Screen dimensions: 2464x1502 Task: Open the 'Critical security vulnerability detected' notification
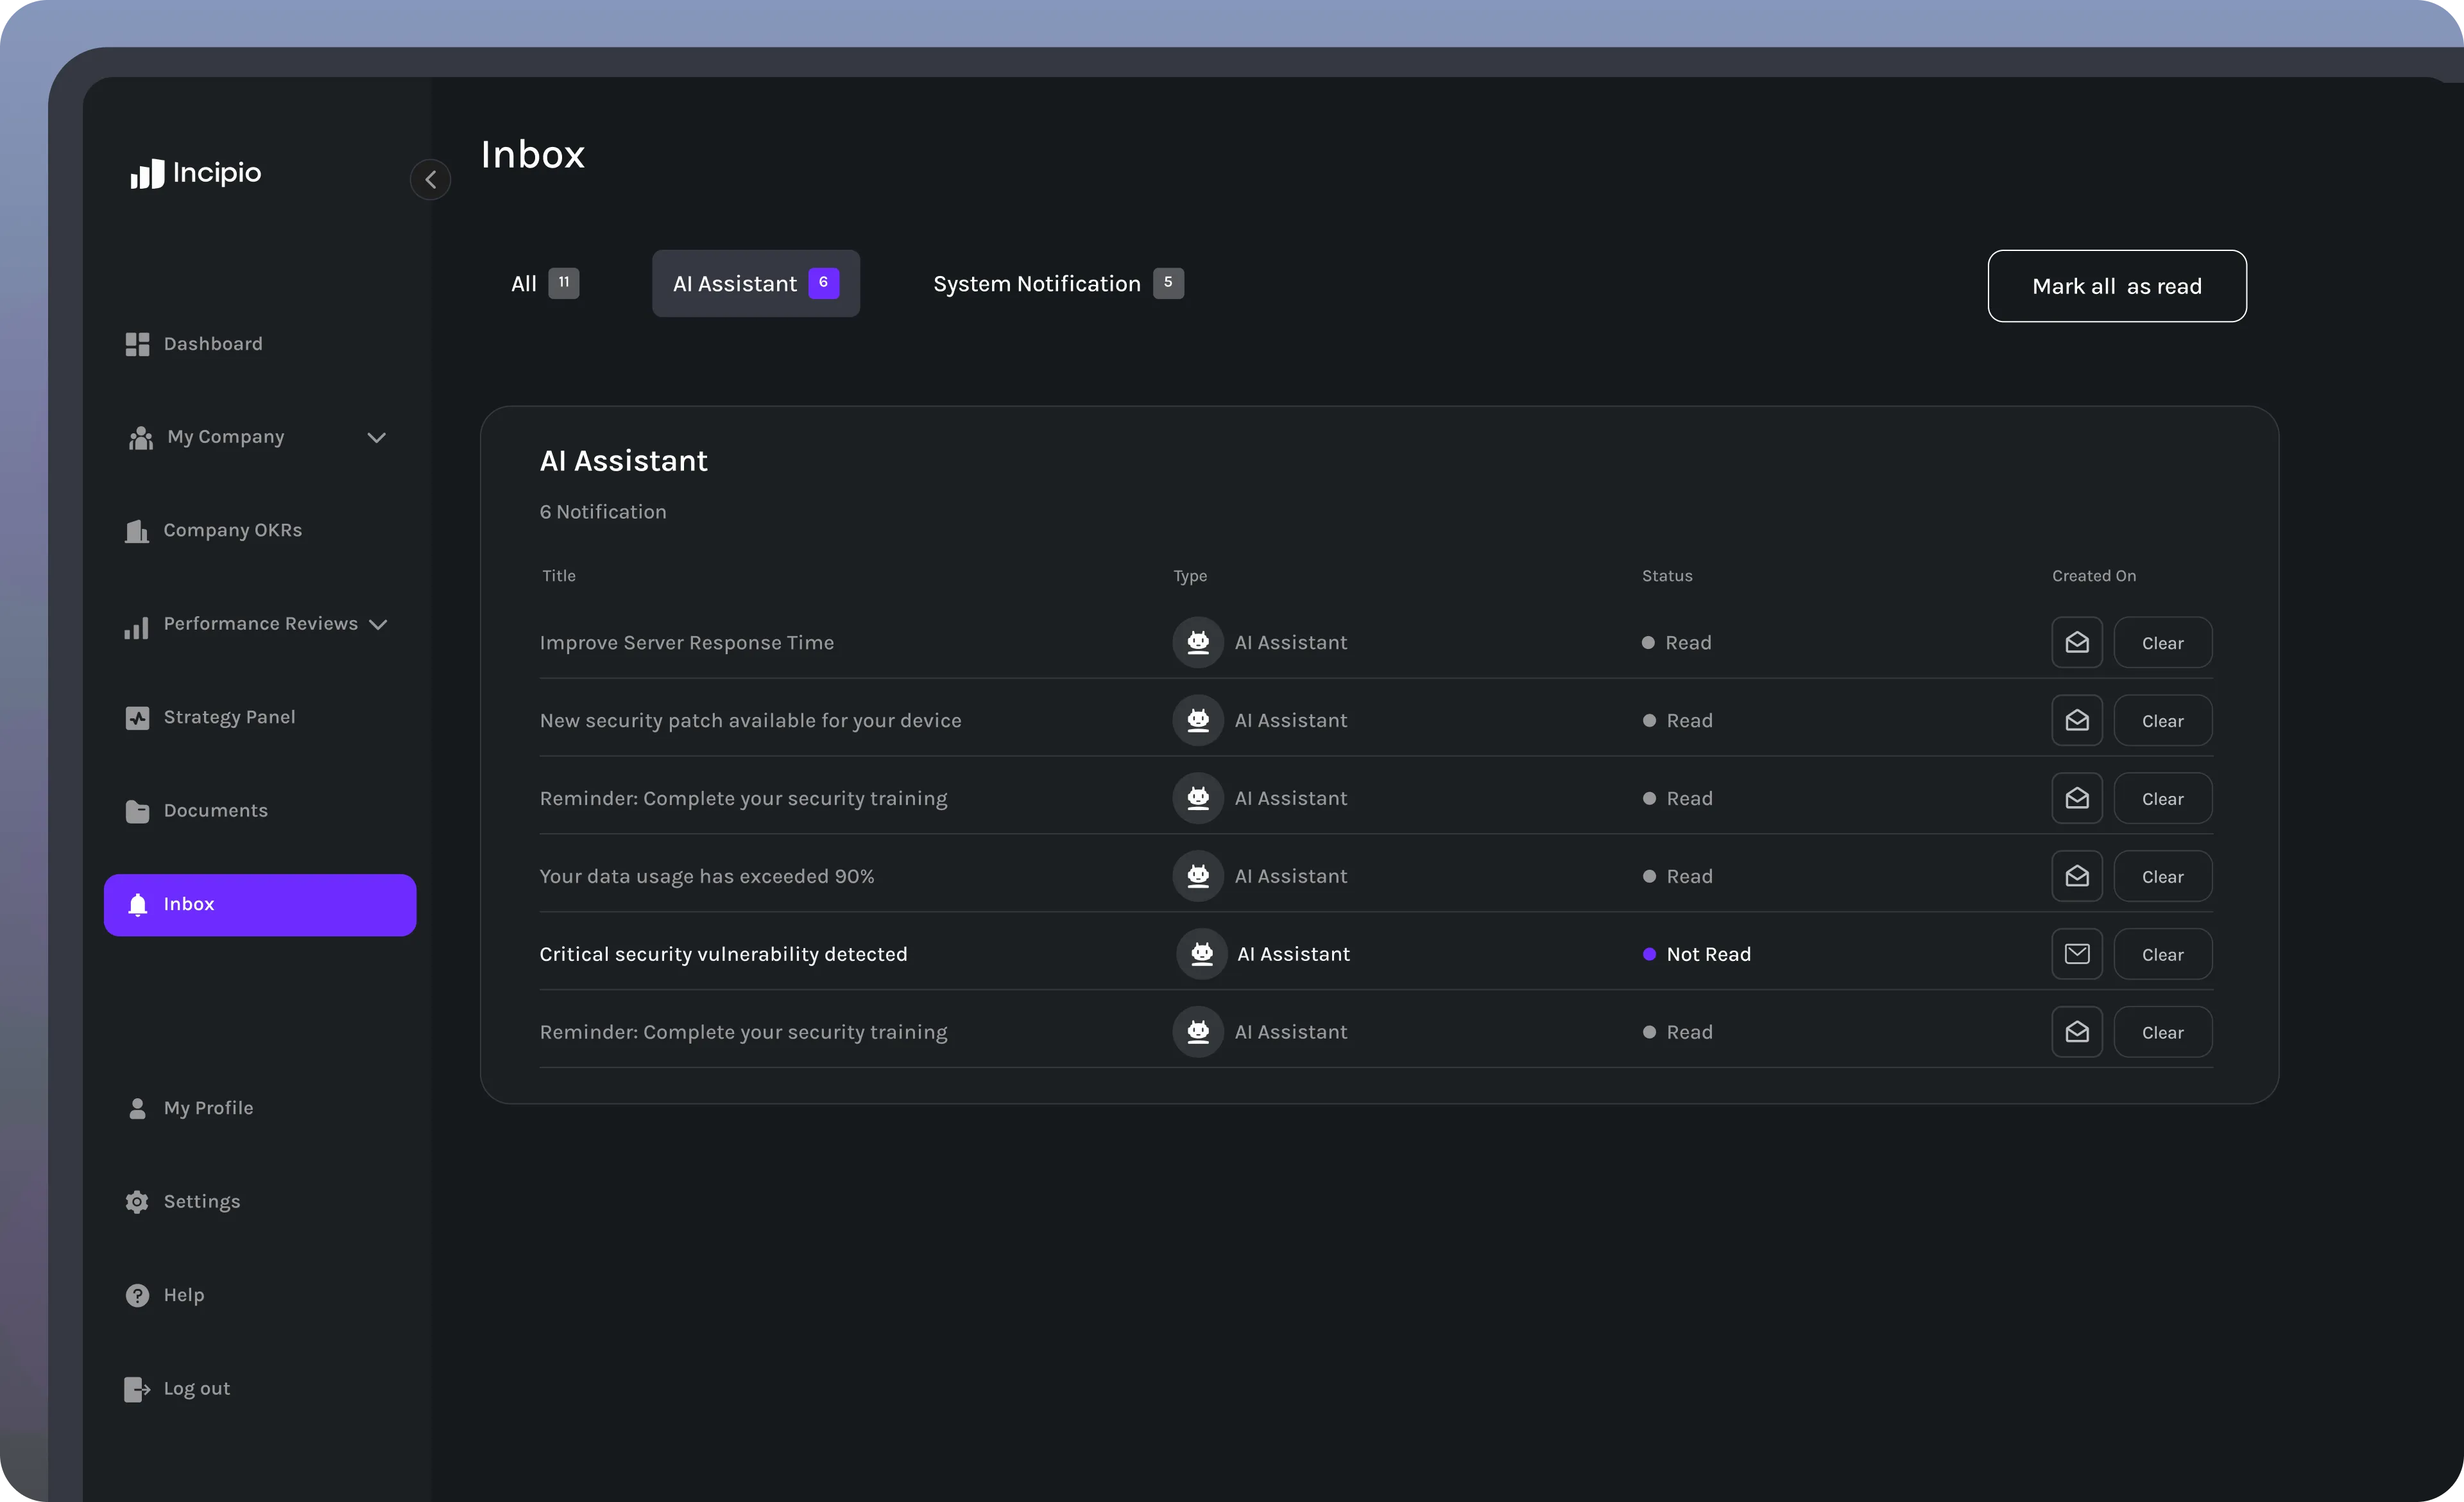pos(723,954)
